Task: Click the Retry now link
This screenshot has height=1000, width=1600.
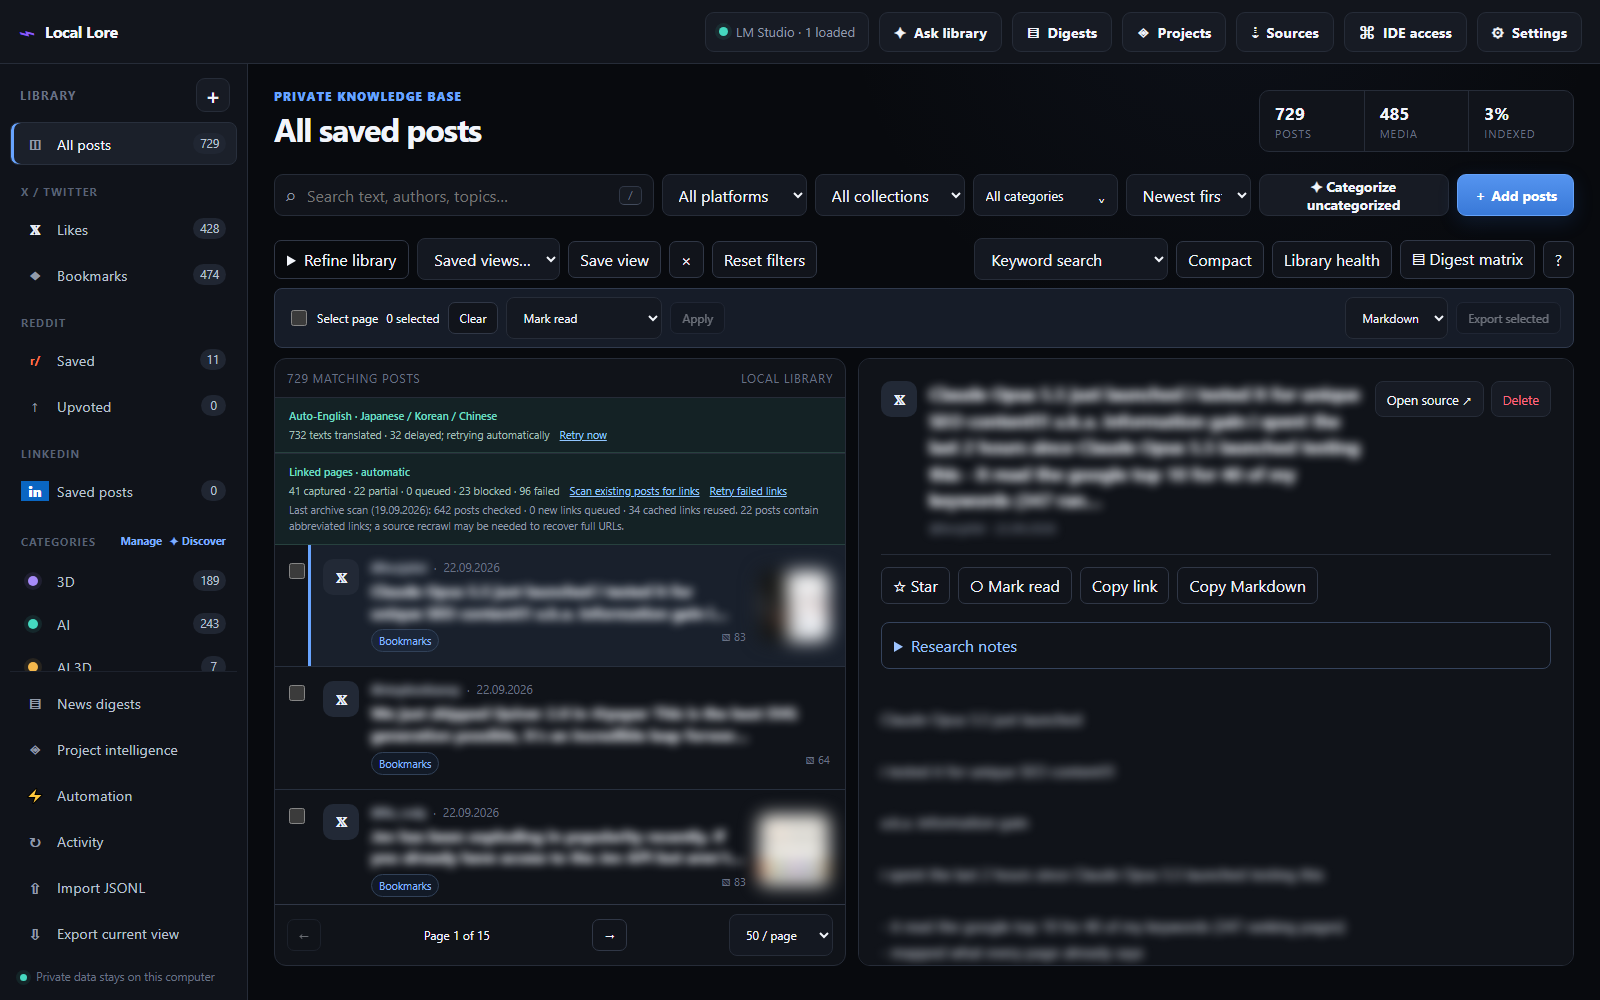Action: click(583, 436)
